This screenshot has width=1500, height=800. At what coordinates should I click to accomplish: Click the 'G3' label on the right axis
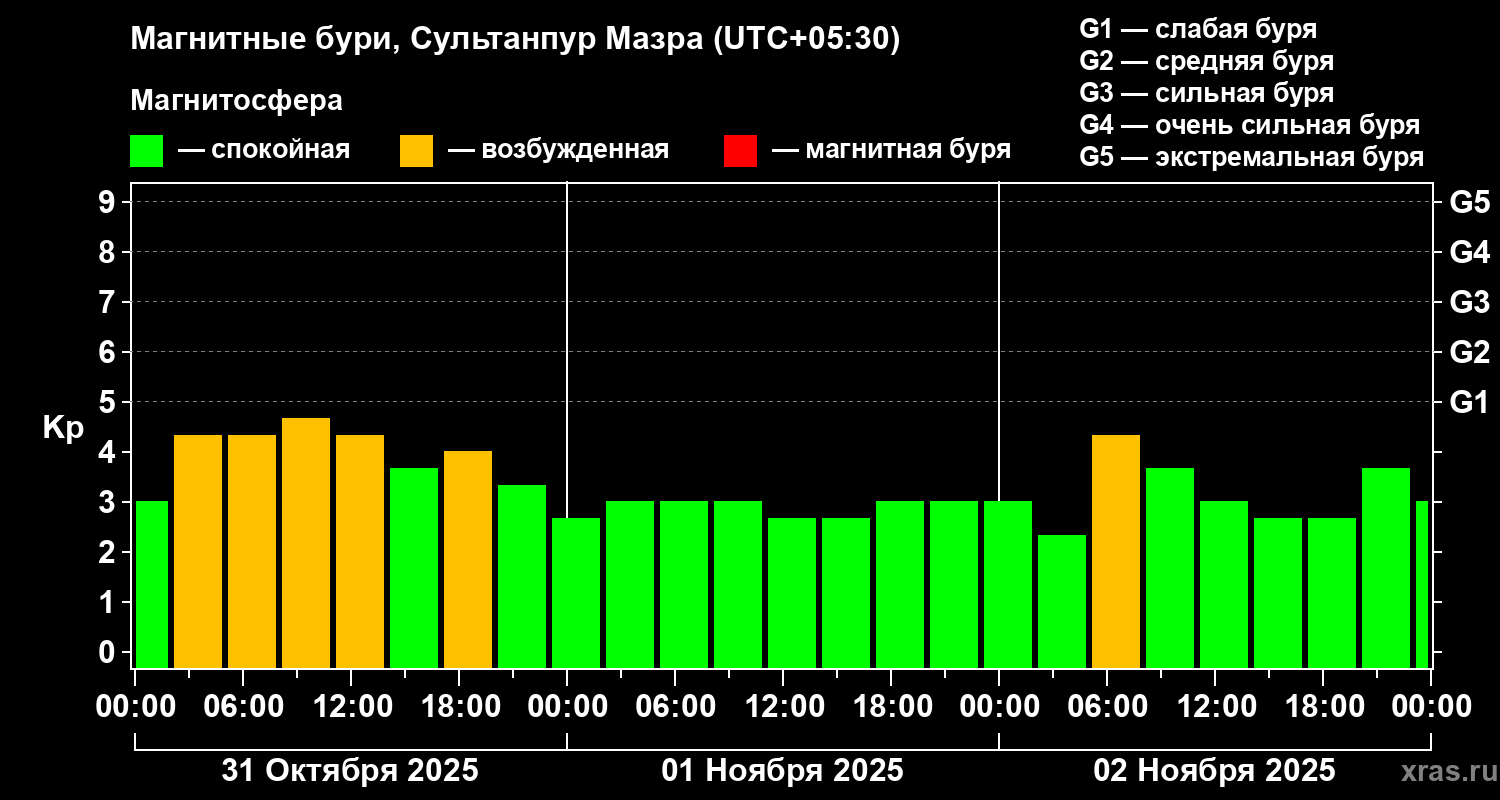pyautogui.click(x=1469, y=302)
